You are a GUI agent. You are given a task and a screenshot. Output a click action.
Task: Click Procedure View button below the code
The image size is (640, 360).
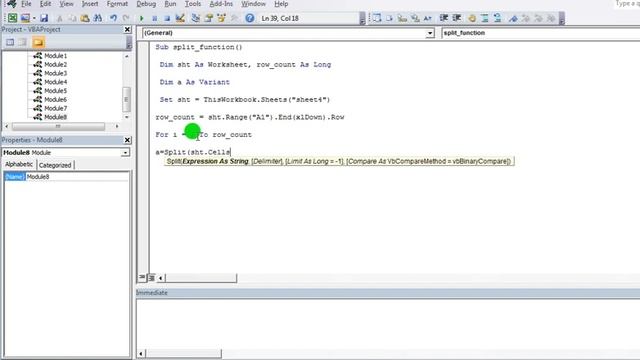[x=142, y=278]
